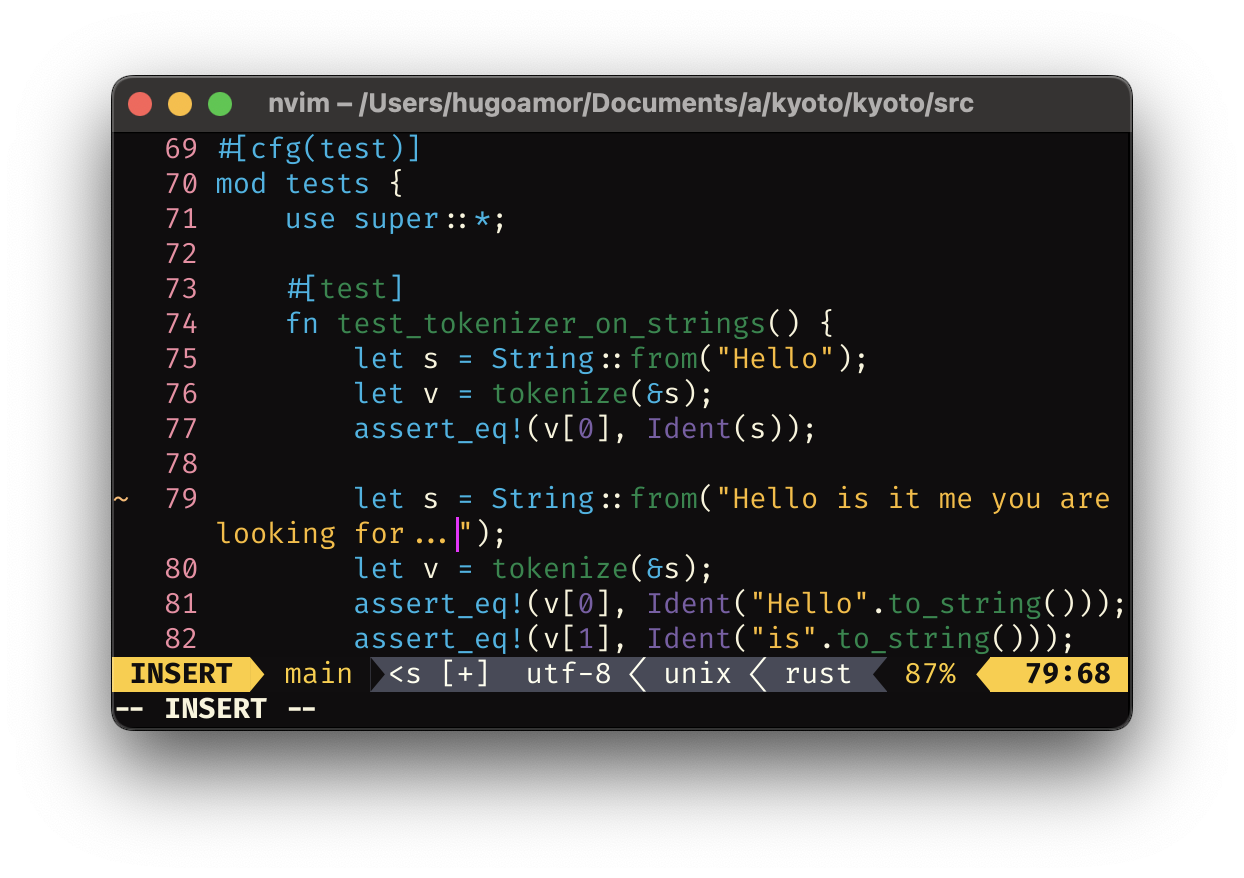Click the '79:68' cursor position indicator

(1068, 674)
